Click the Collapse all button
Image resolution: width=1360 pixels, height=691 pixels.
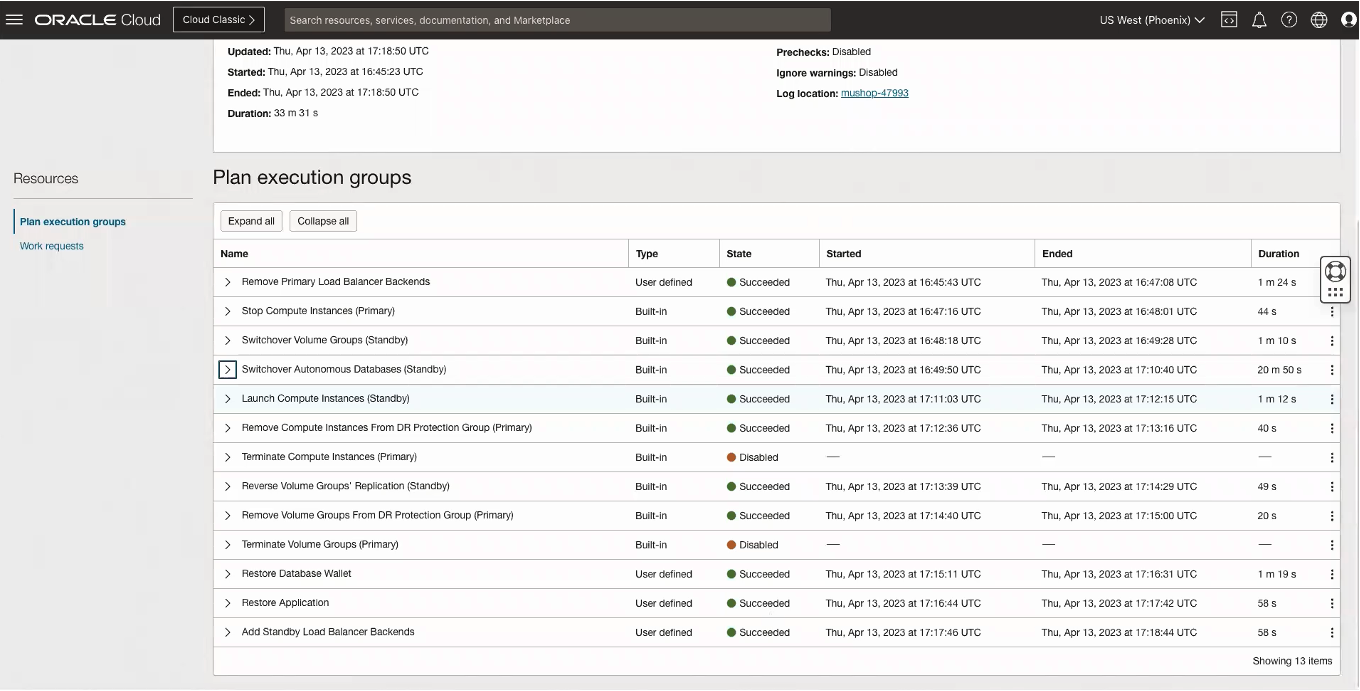322,220
